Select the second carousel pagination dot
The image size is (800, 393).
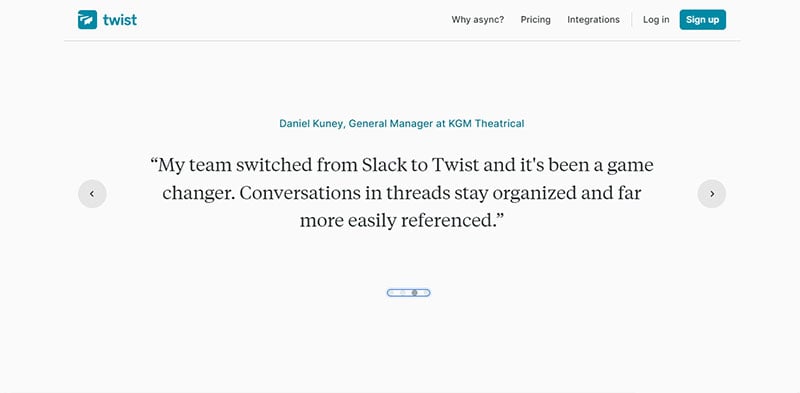tap(403, 292)
